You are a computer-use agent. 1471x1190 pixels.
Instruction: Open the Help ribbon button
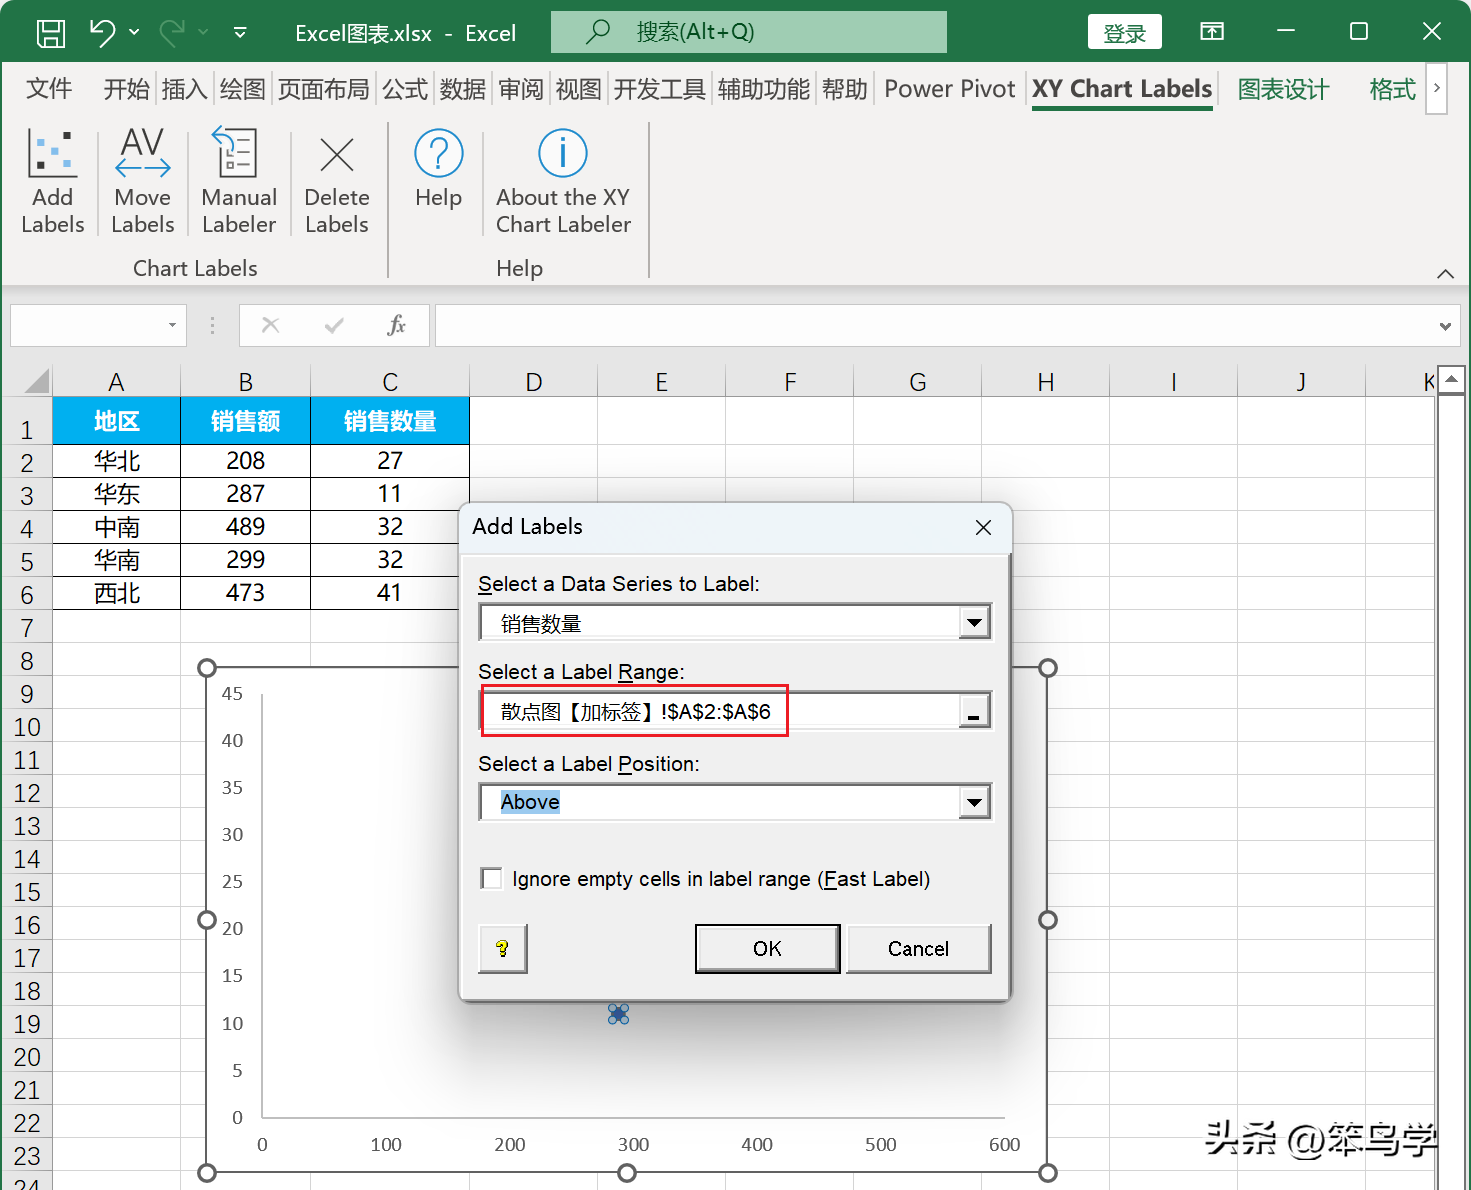(438, 169)
